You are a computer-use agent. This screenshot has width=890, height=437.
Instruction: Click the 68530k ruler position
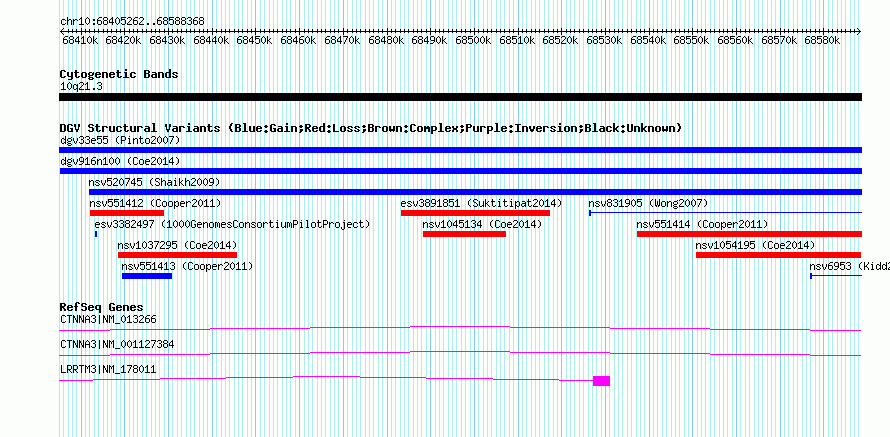(x=605, y=40)
